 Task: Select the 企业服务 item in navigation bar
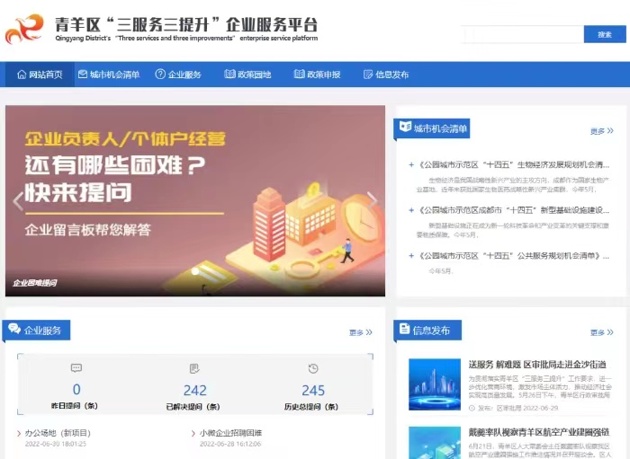(178, 75)
